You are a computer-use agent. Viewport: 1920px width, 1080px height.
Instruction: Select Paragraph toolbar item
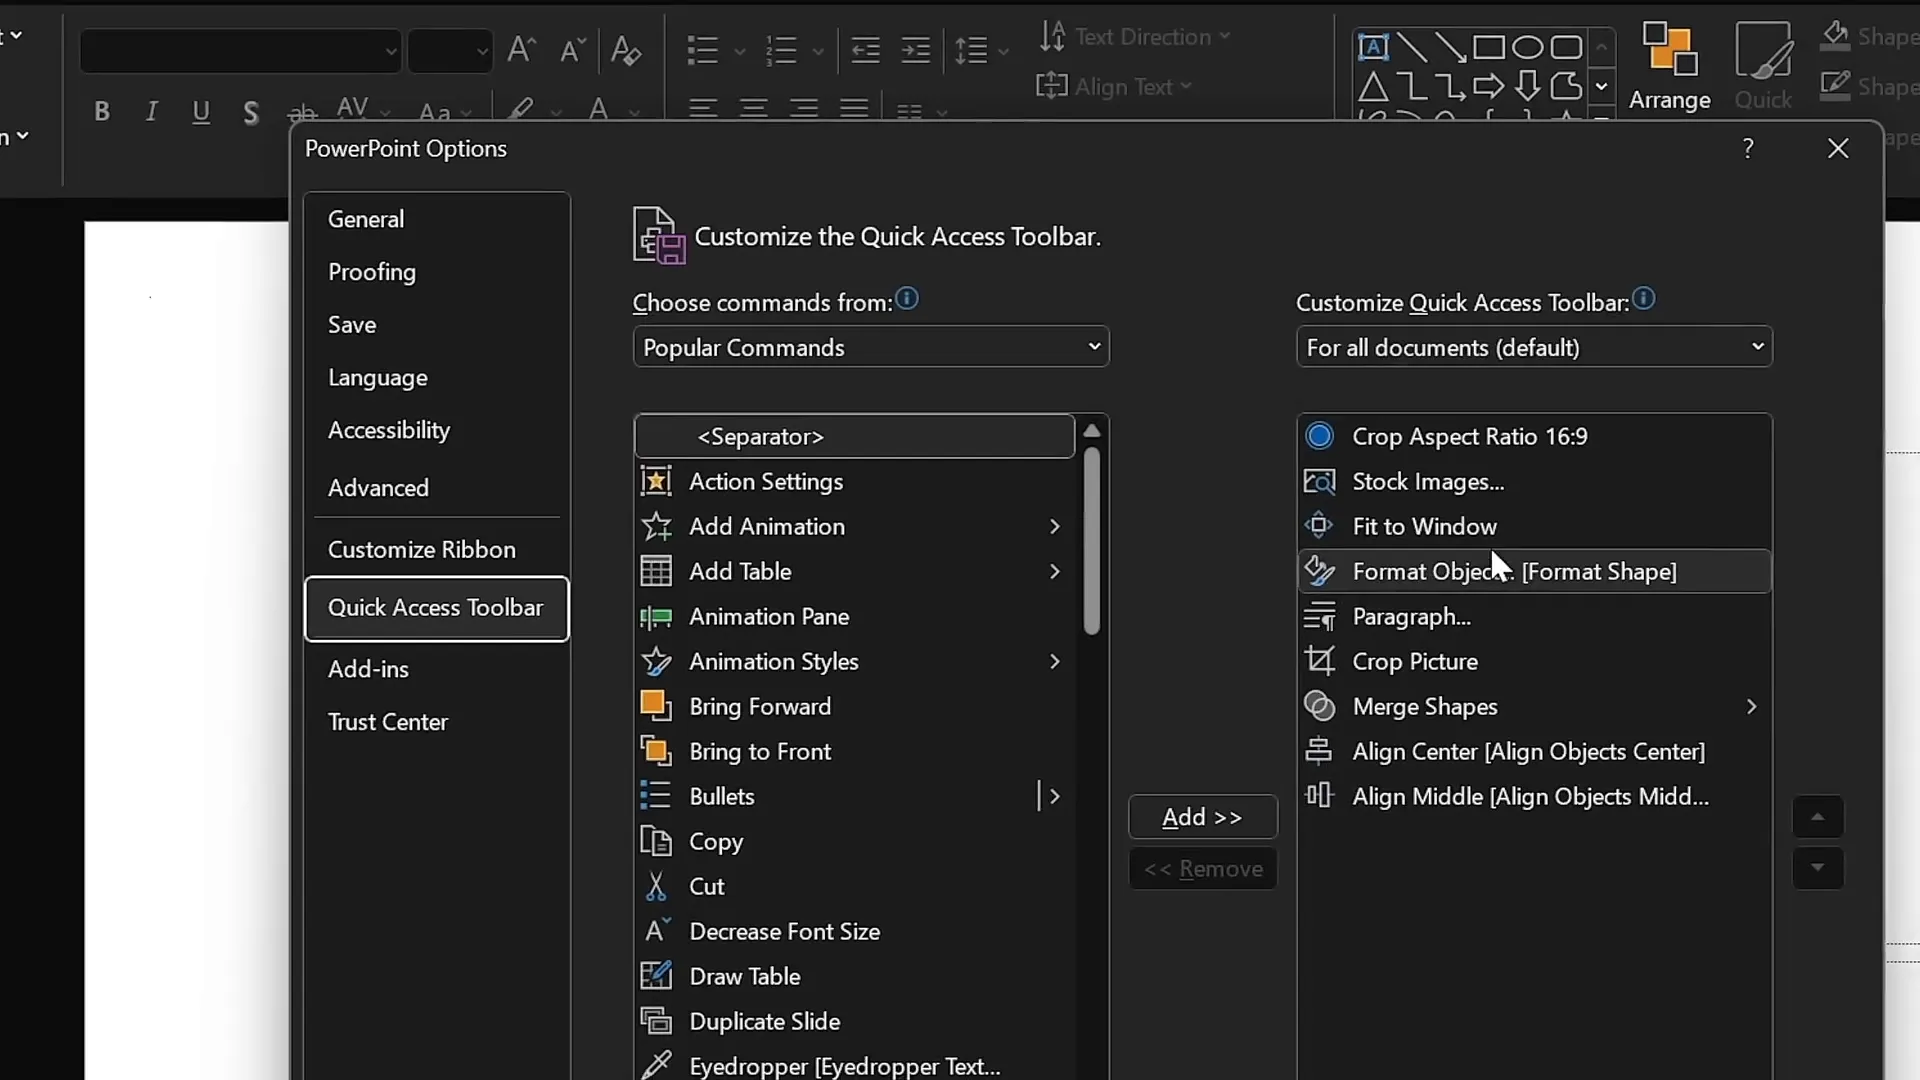coord(1534,616)
